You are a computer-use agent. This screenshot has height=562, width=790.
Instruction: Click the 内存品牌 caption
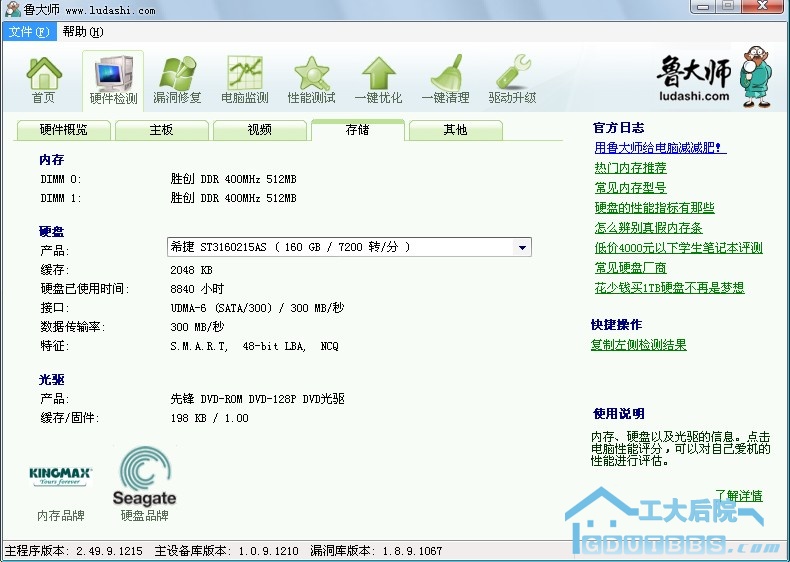[60, 516]
